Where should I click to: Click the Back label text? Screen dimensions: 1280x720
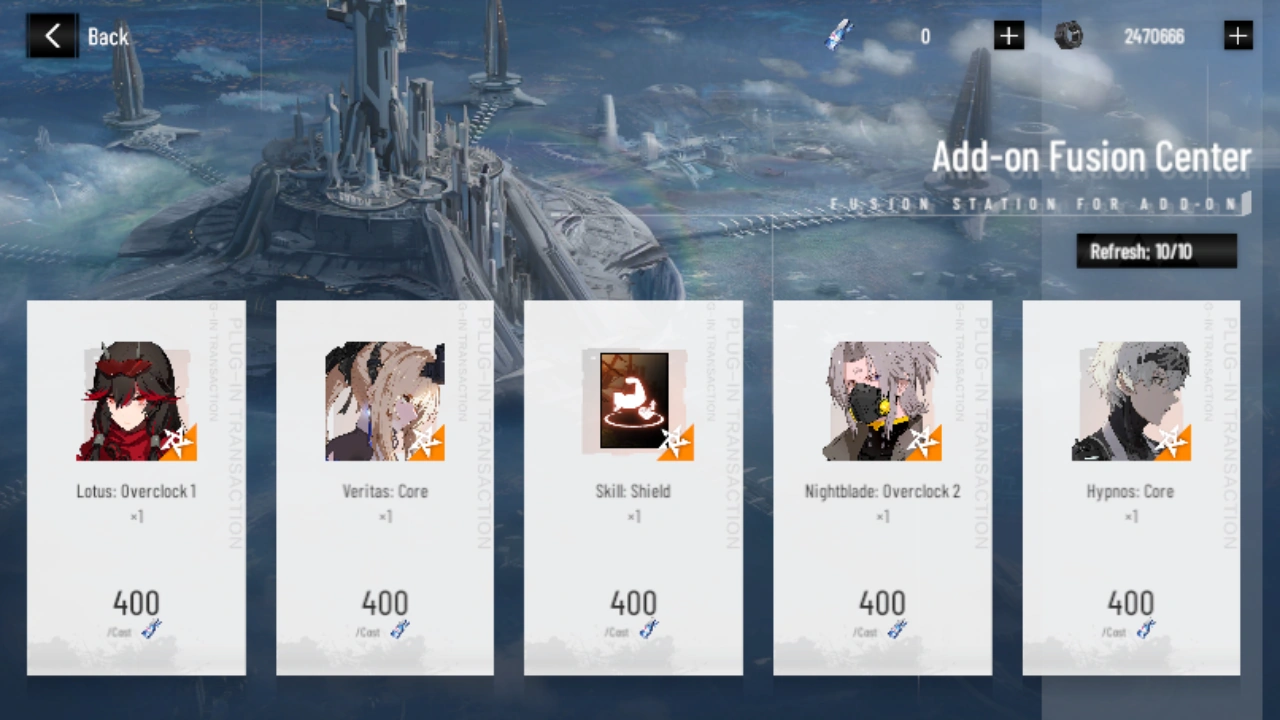[108, 37]
